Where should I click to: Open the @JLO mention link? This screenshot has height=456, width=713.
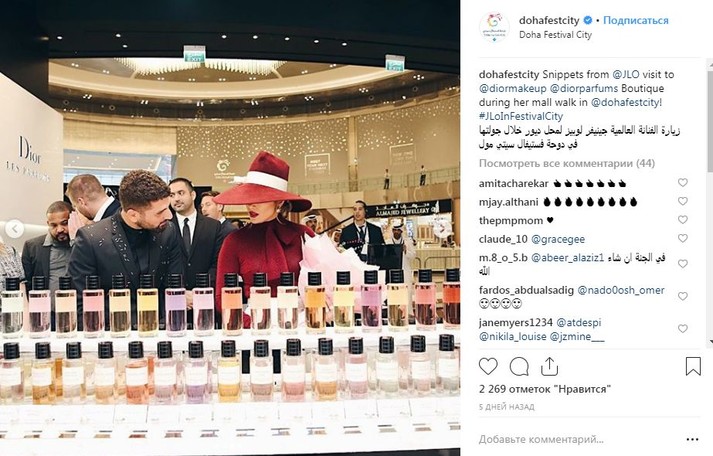click(x=626, y=75)
